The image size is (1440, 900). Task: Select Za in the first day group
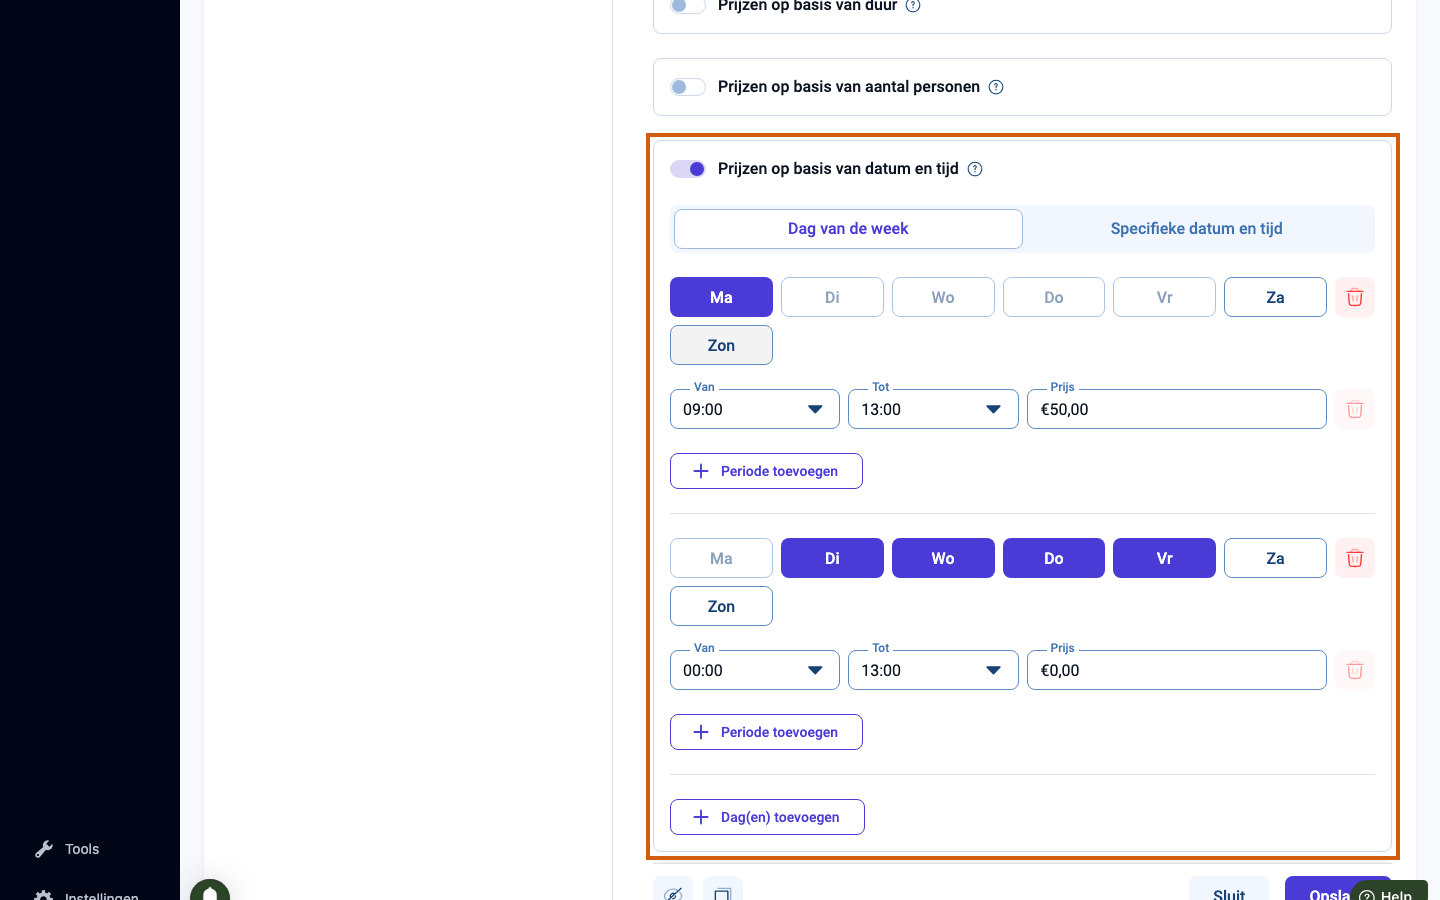(1275, 297)
